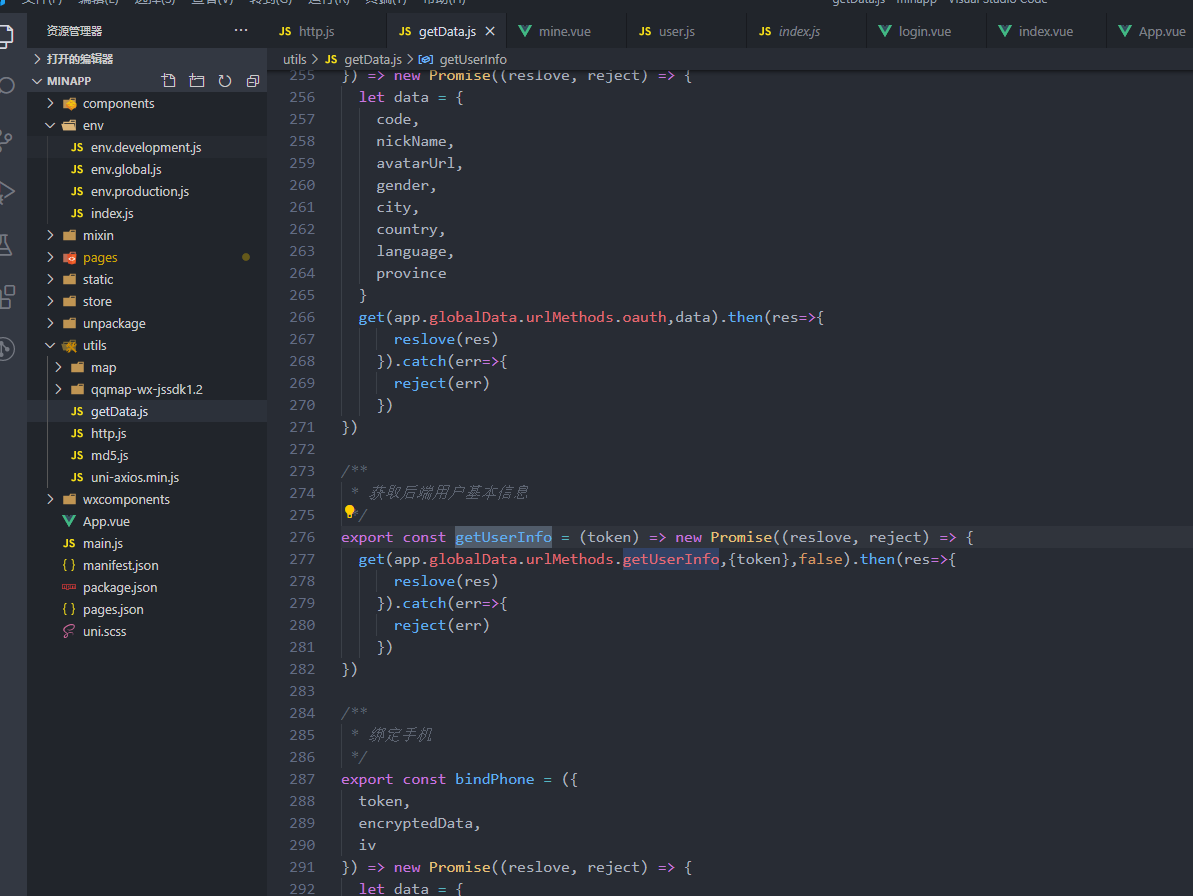This screenshot has height=896, width=1193.
Task: Expand the mixin folder
Action: click(x=147, y=235)
